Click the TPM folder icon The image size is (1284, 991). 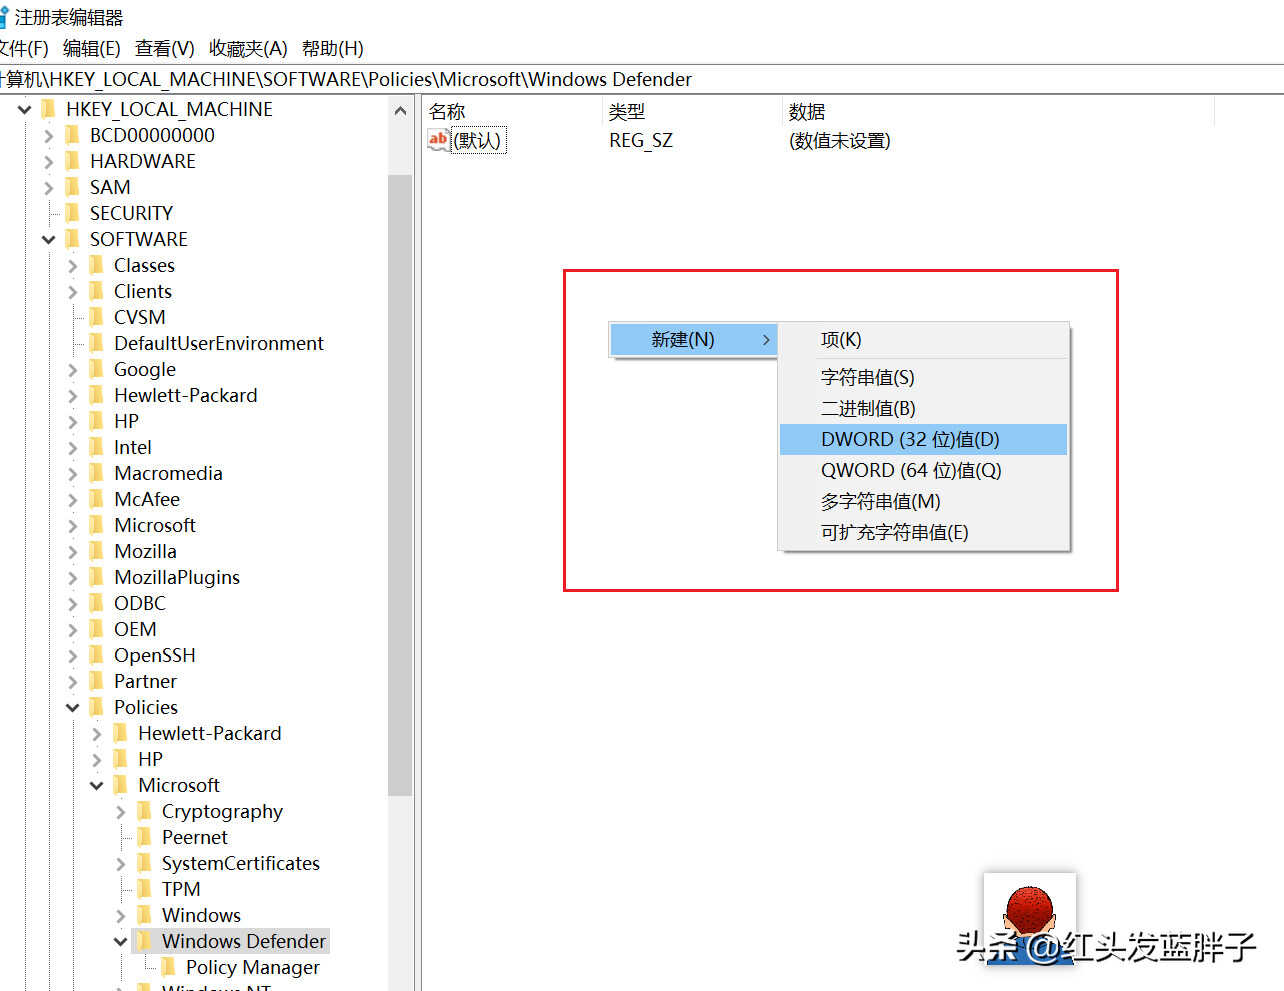pyautogui.click(x=144, y=889)
